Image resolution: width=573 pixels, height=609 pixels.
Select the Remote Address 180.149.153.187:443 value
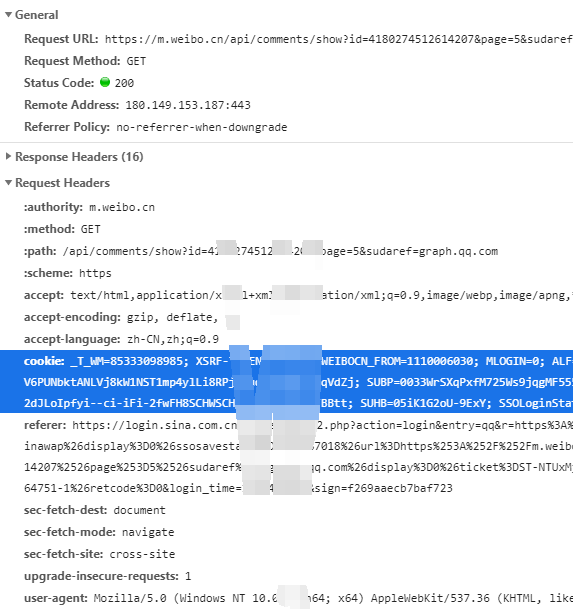(188, 105)
